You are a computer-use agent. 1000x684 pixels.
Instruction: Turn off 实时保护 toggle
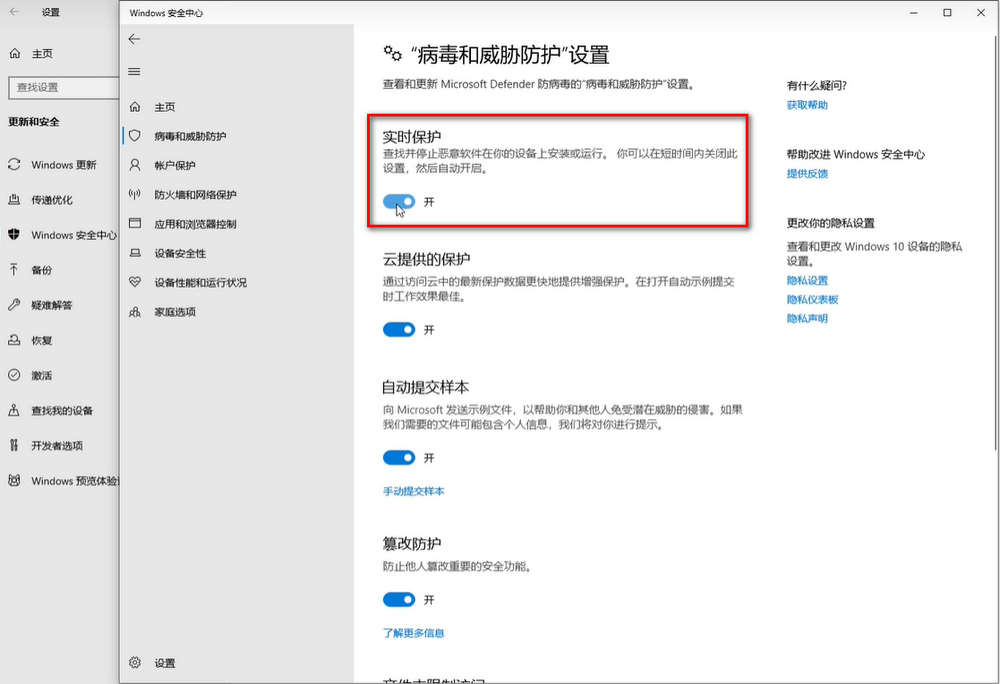[x=399, y=201]
